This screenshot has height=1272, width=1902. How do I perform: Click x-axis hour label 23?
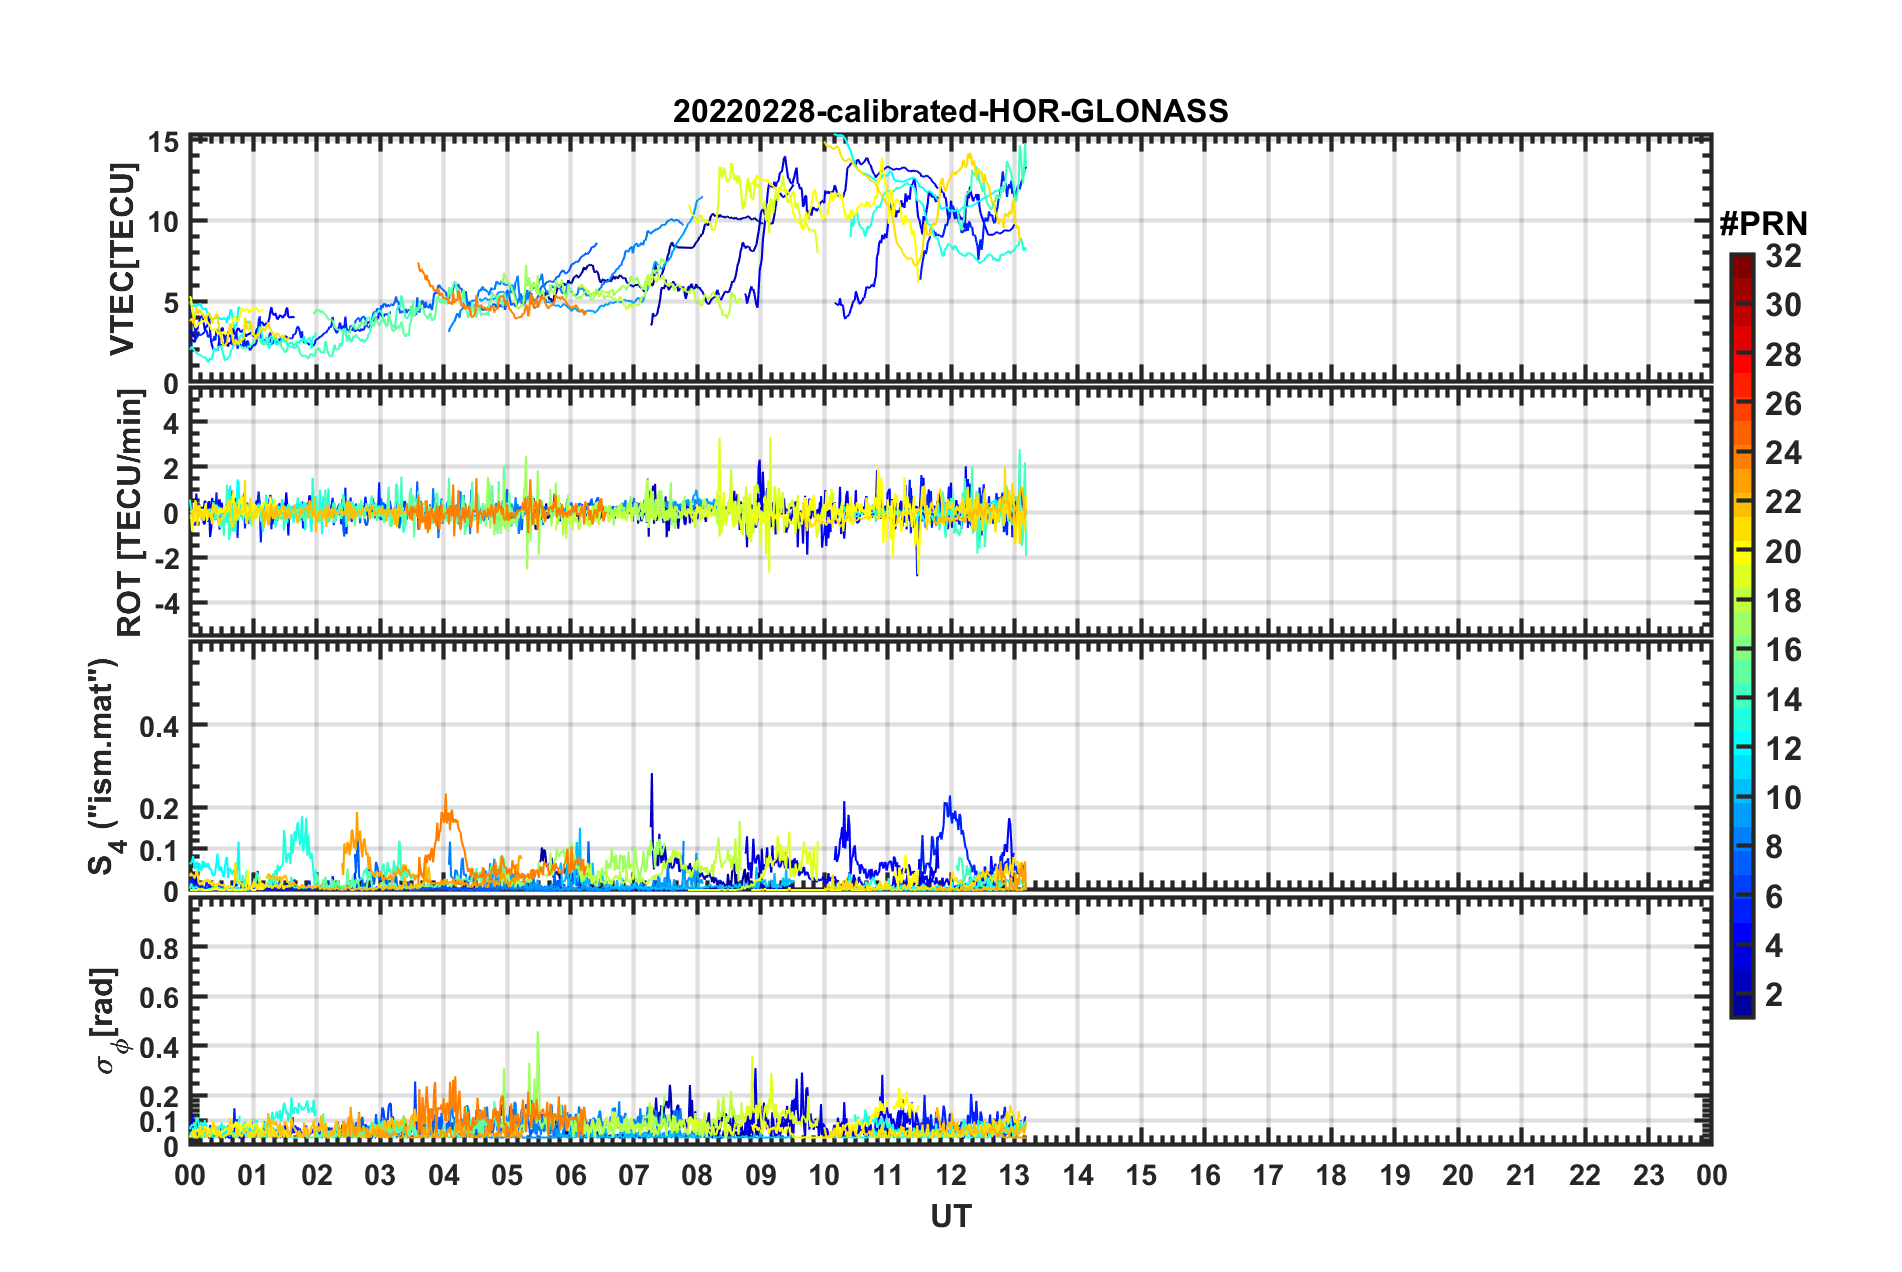pyautogui.click(x=1649, y=1175)
